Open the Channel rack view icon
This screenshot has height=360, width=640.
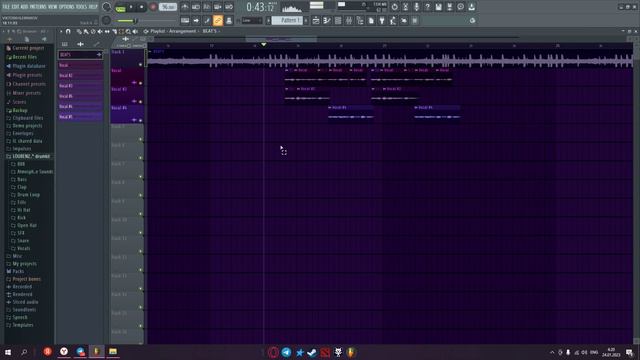(x=338, y=20)
